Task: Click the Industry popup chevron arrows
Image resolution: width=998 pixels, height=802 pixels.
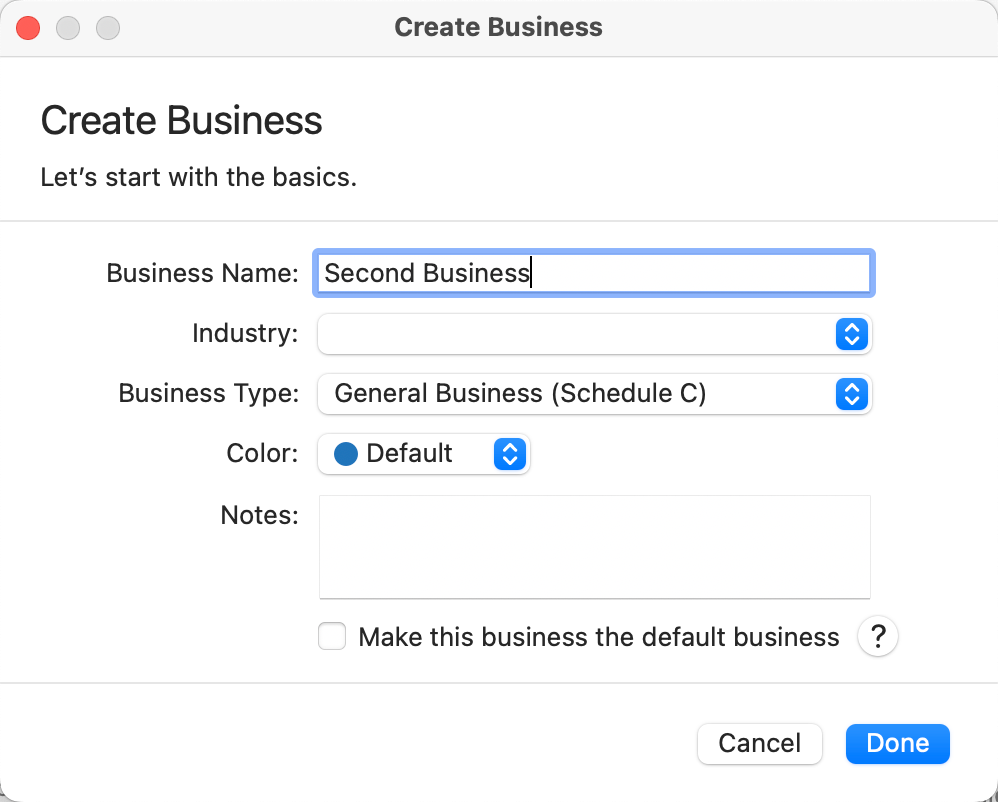Action: point(850,334)
